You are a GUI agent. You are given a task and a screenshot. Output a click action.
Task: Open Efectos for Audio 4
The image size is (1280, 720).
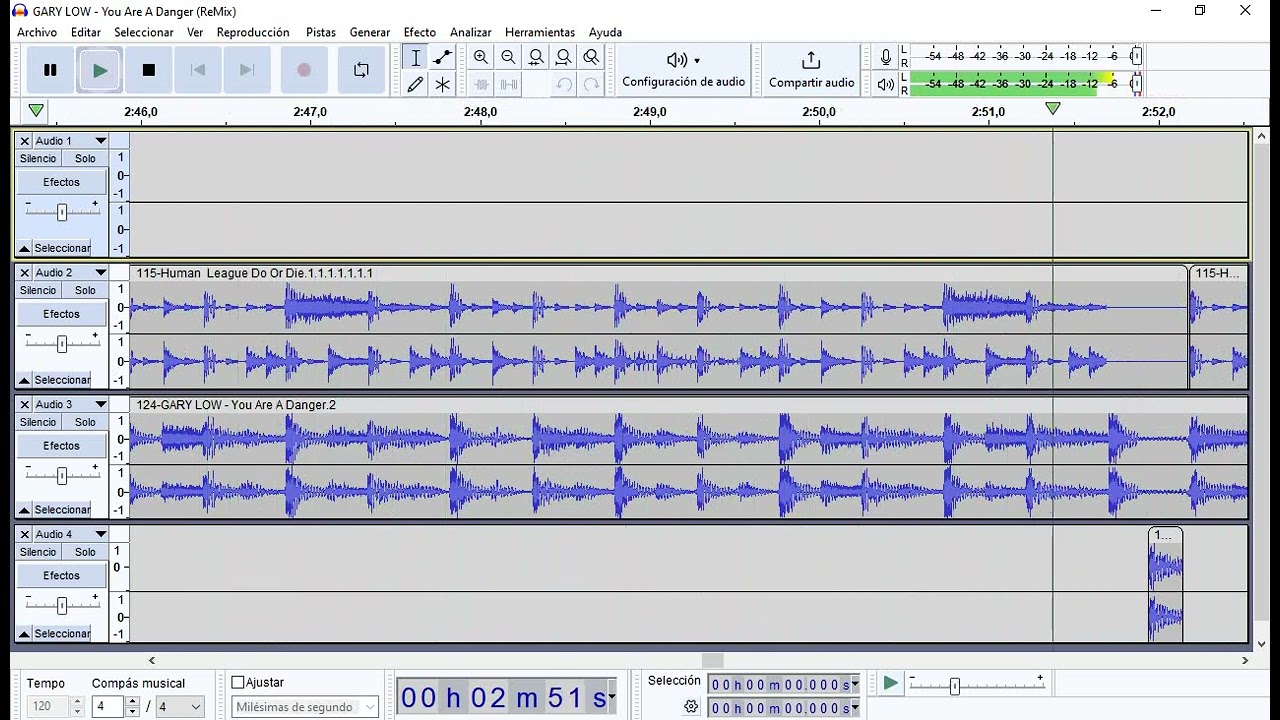[61, 576]
